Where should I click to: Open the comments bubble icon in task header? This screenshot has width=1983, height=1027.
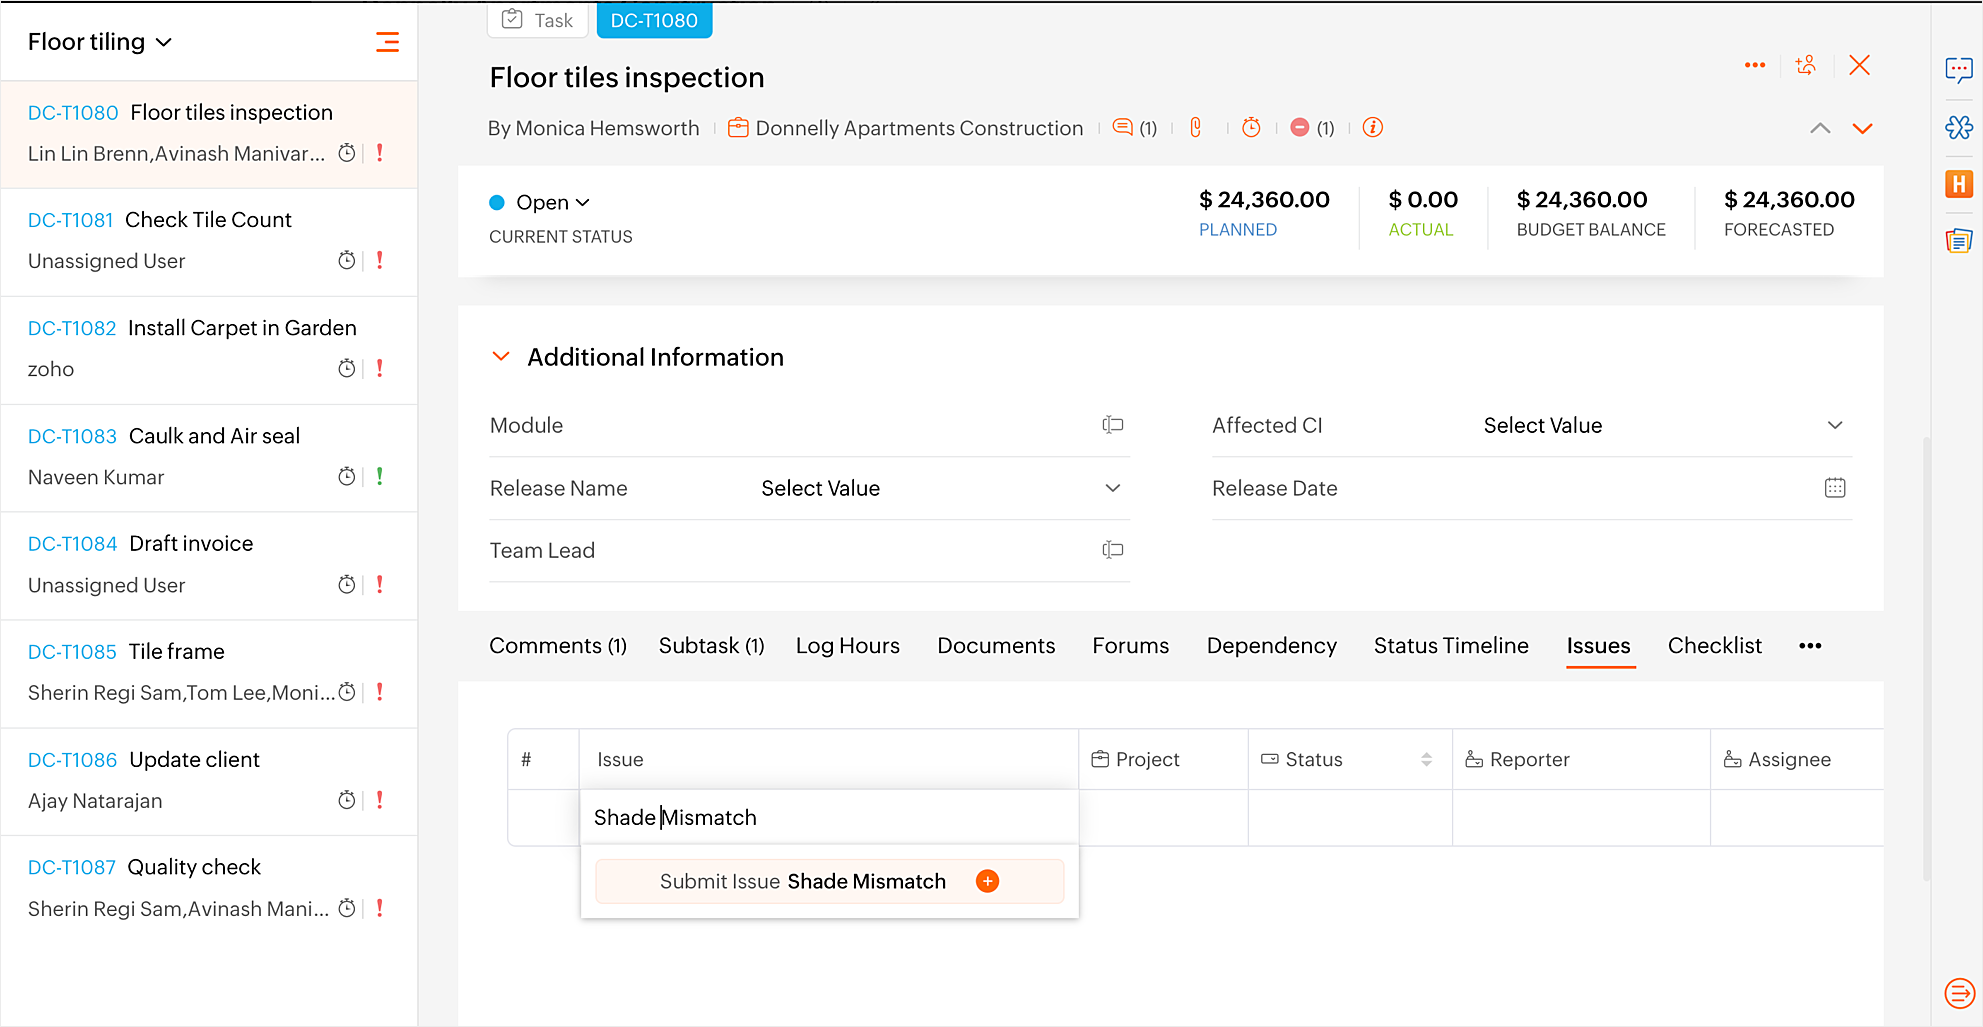point(1123,128)
